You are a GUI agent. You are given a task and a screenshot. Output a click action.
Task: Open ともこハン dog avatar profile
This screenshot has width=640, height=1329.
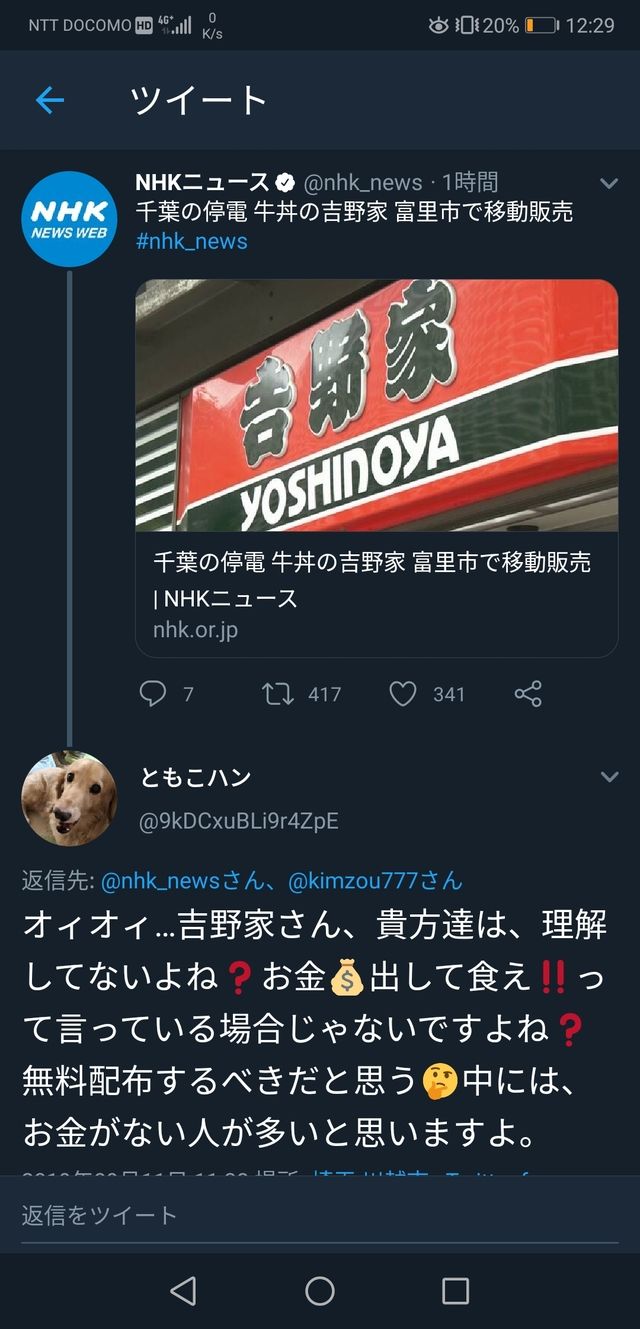pos(70,798)
